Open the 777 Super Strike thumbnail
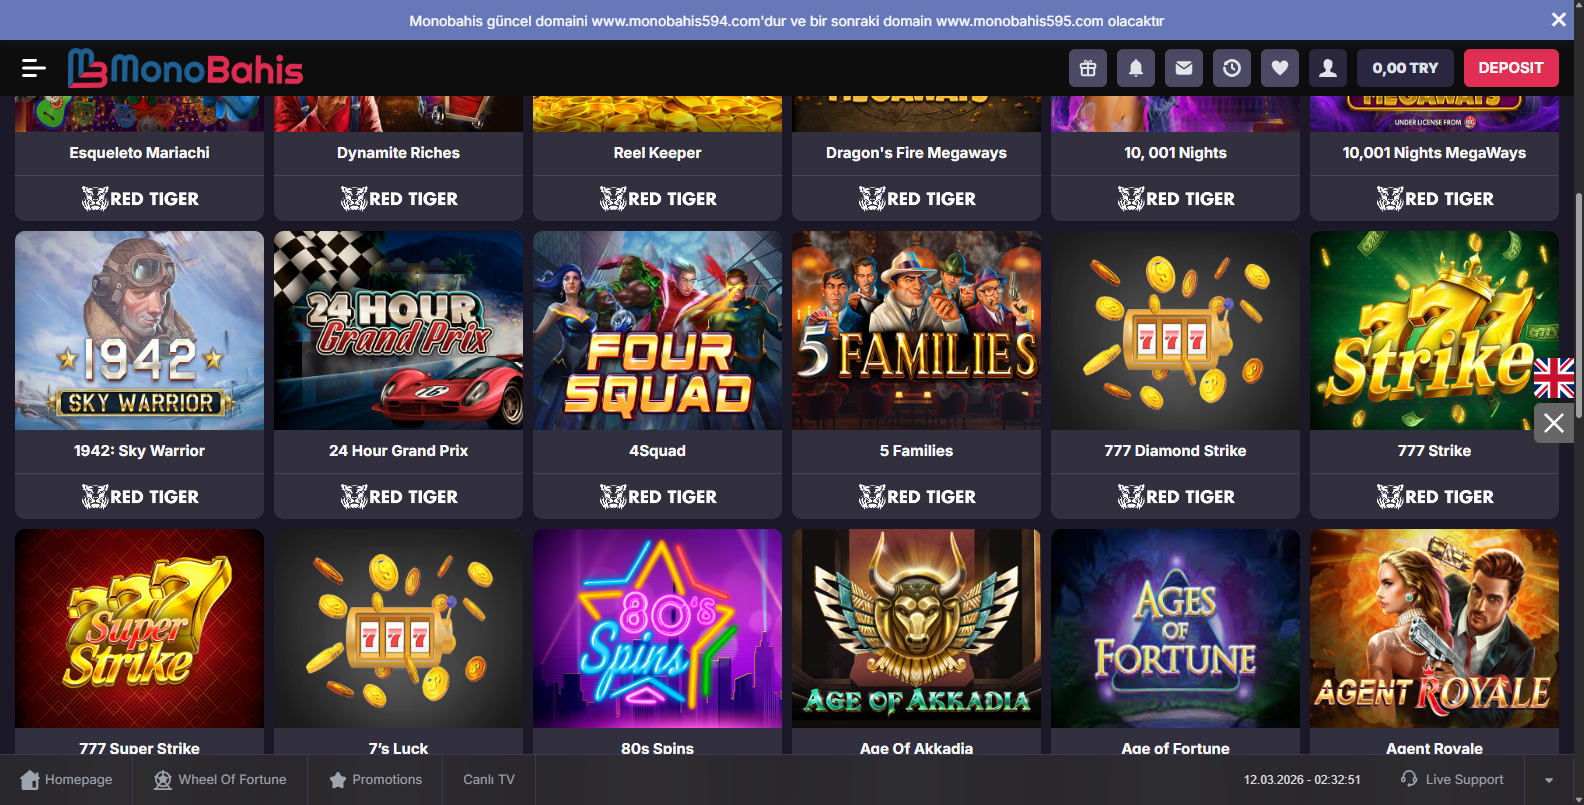 140,629
